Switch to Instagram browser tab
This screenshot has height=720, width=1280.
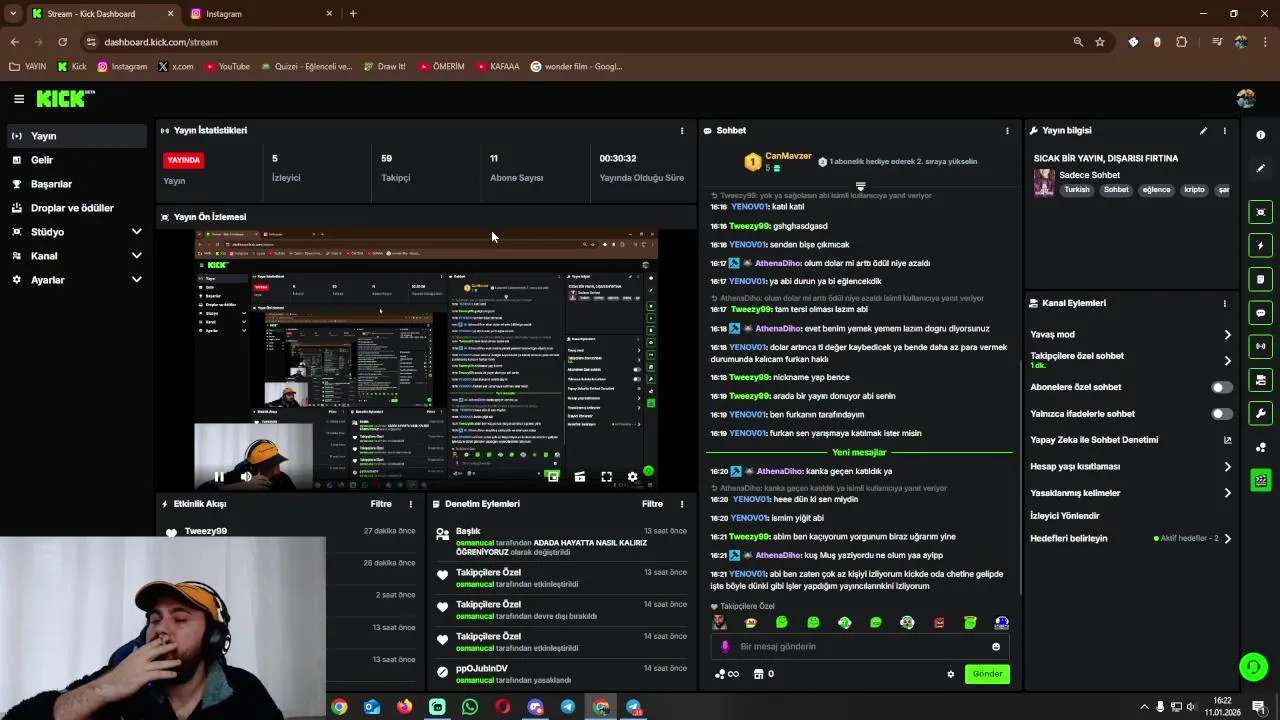[261, 14]
